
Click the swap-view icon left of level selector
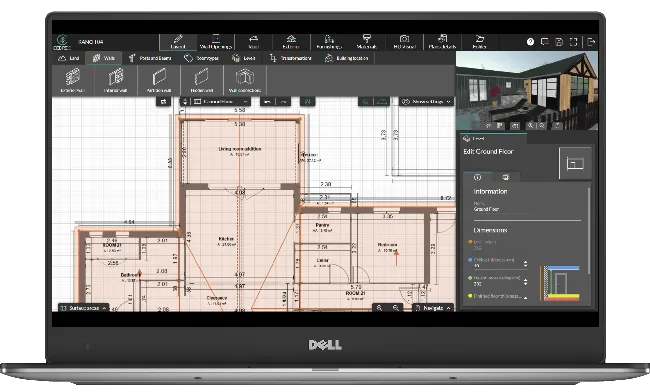tap(164, 102)
